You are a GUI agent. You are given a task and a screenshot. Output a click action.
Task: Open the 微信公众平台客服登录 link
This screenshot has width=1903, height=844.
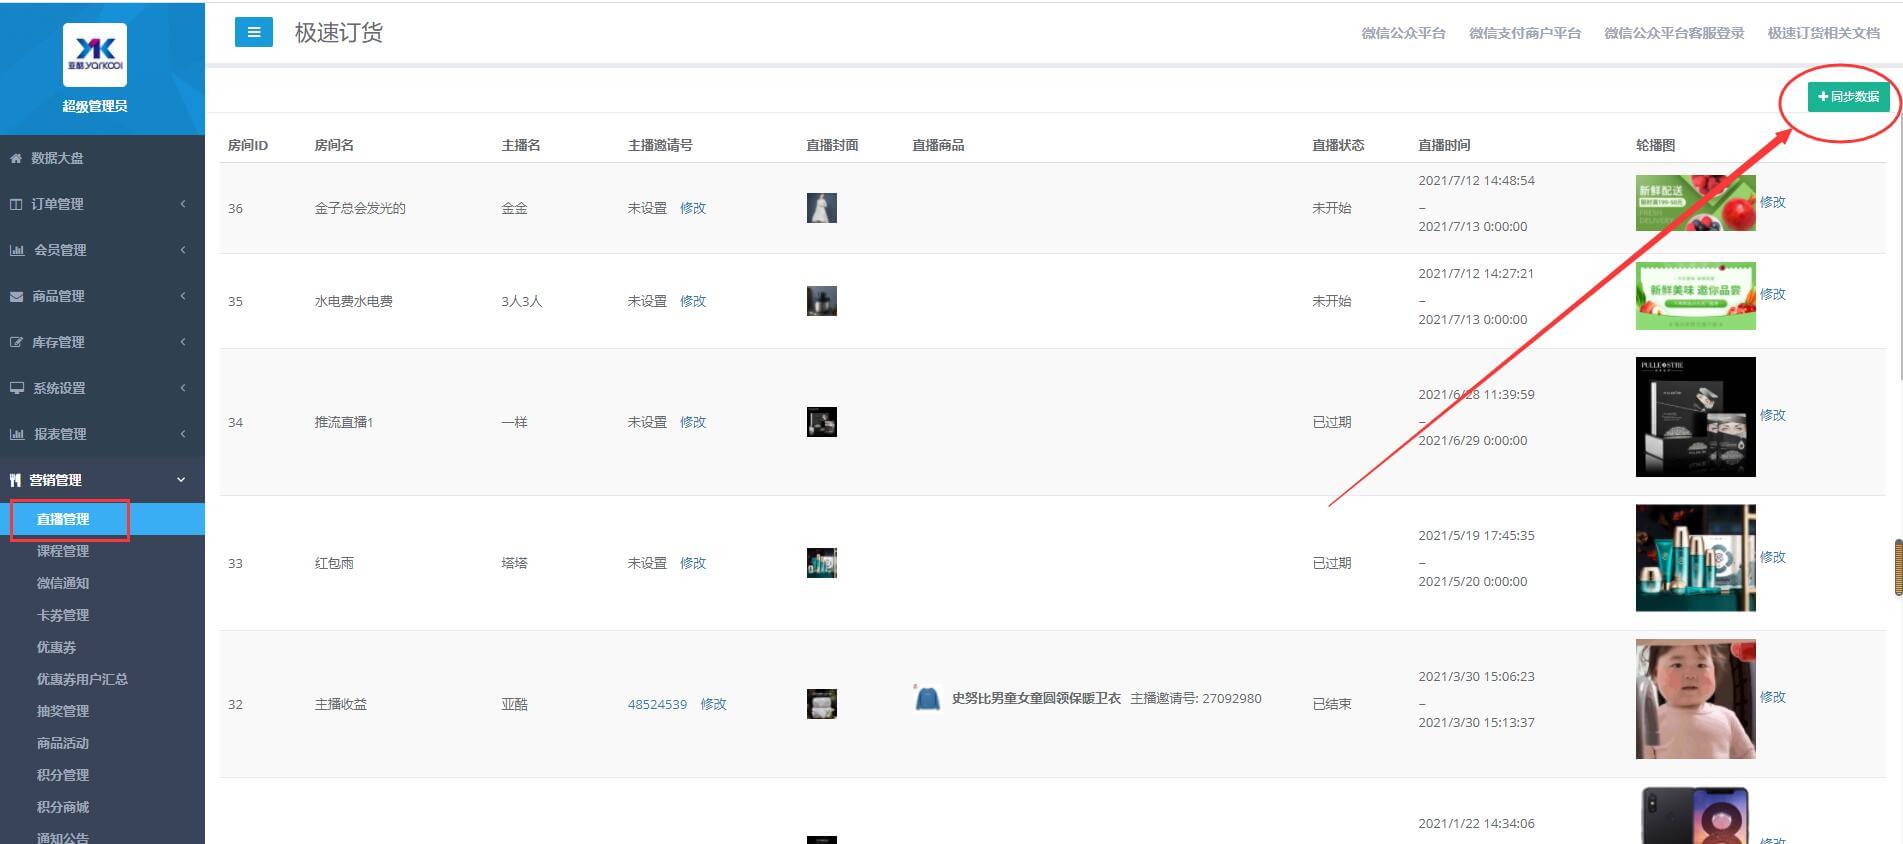[1674, 33]
